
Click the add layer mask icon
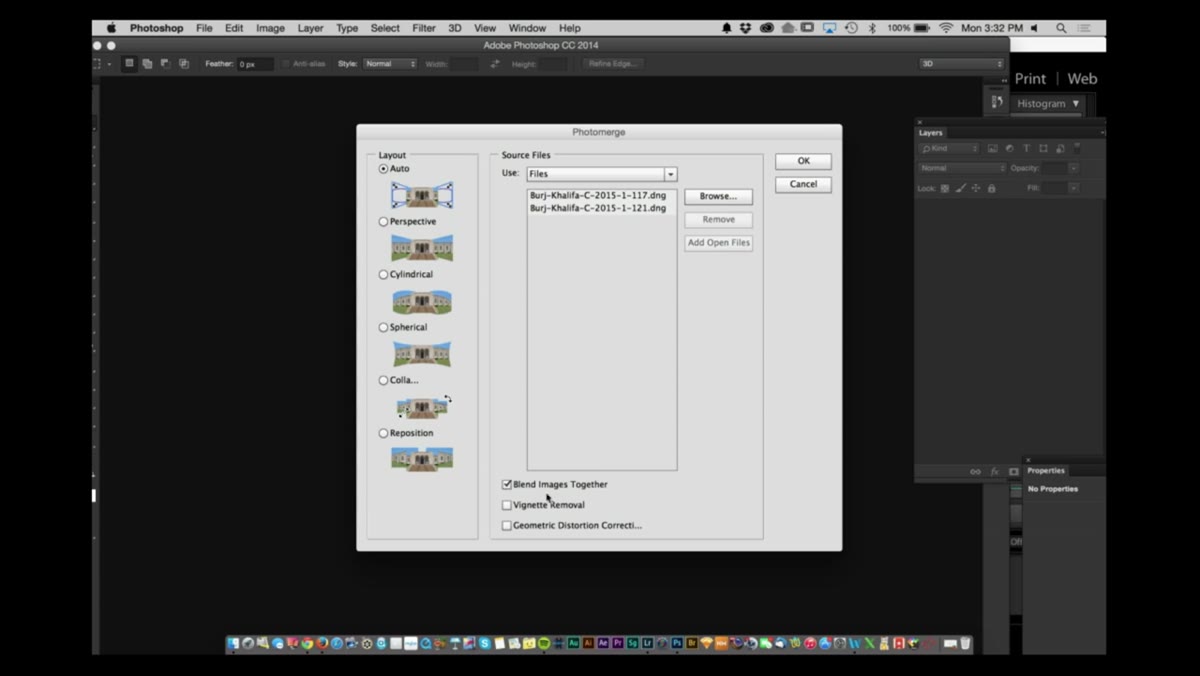click(1013, 471)
